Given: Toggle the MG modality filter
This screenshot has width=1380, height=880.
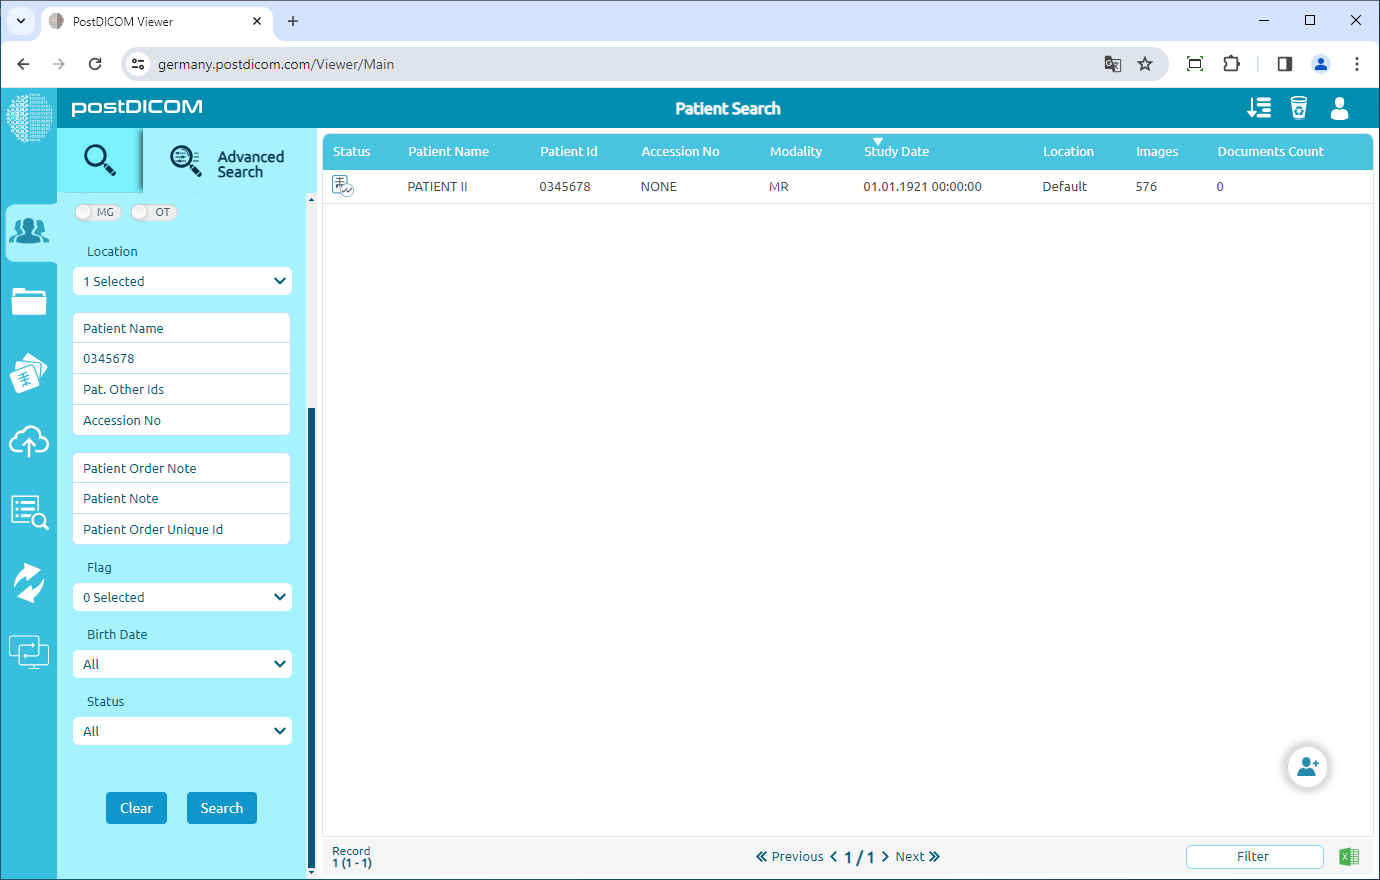Looking at the screenshot, I should 98,212.
